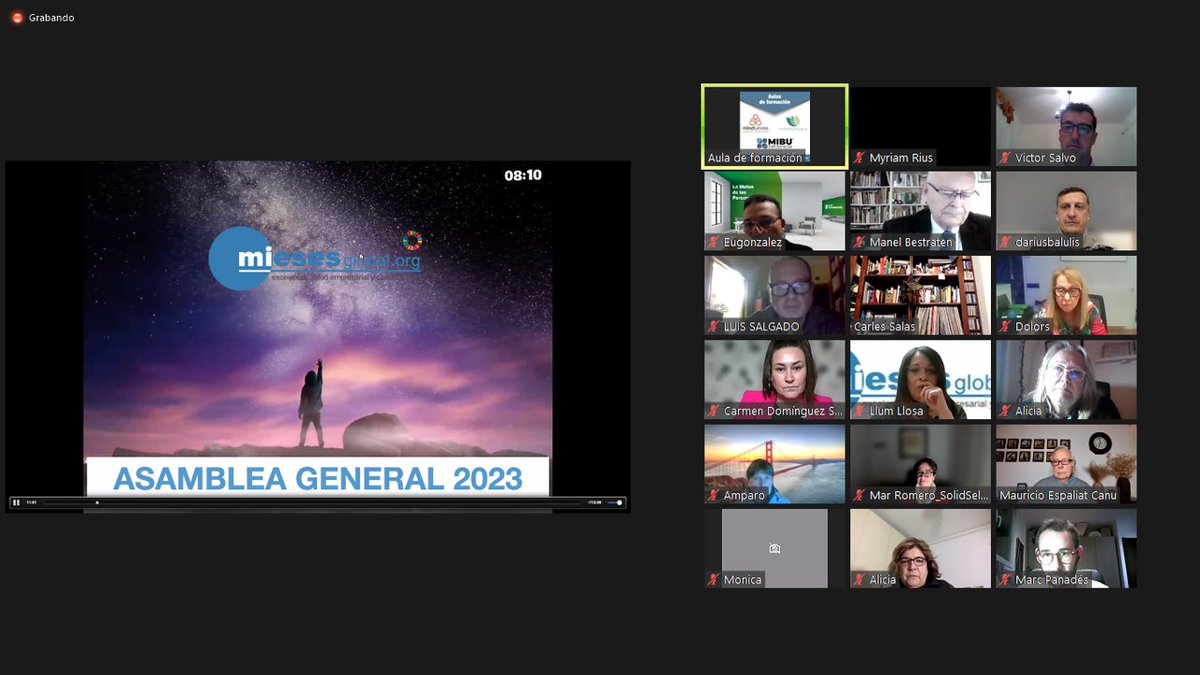Click Carmen Domínguez's muted microphone icon

[713, 411]
